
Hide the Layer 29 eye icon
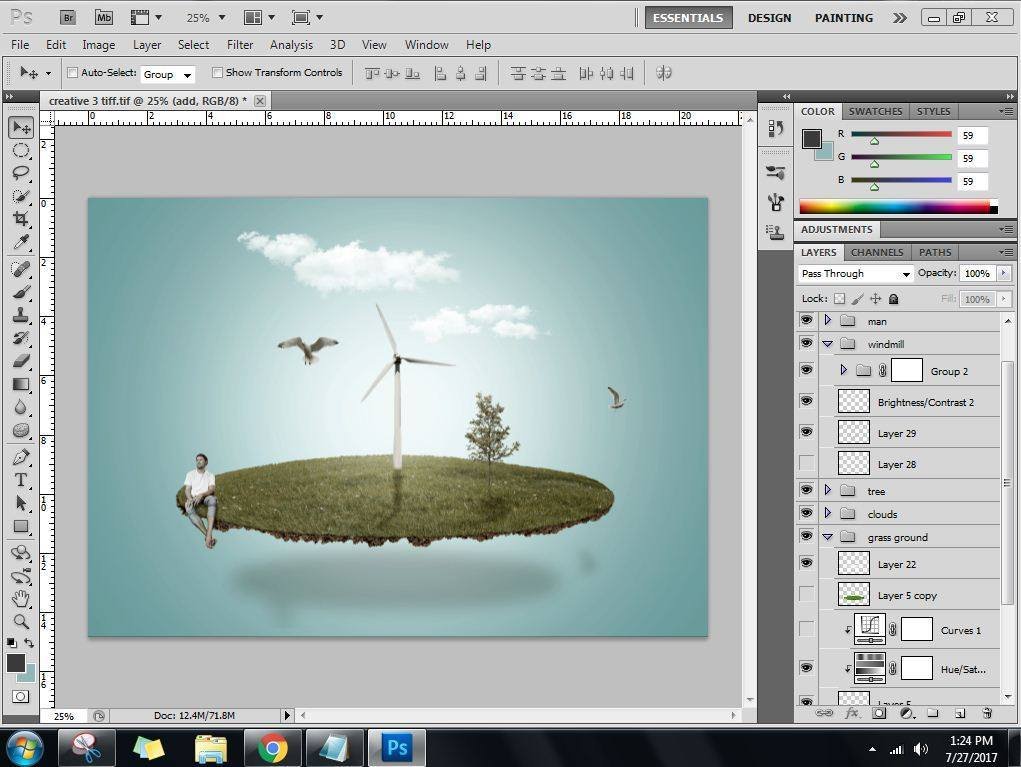point(806,432)
